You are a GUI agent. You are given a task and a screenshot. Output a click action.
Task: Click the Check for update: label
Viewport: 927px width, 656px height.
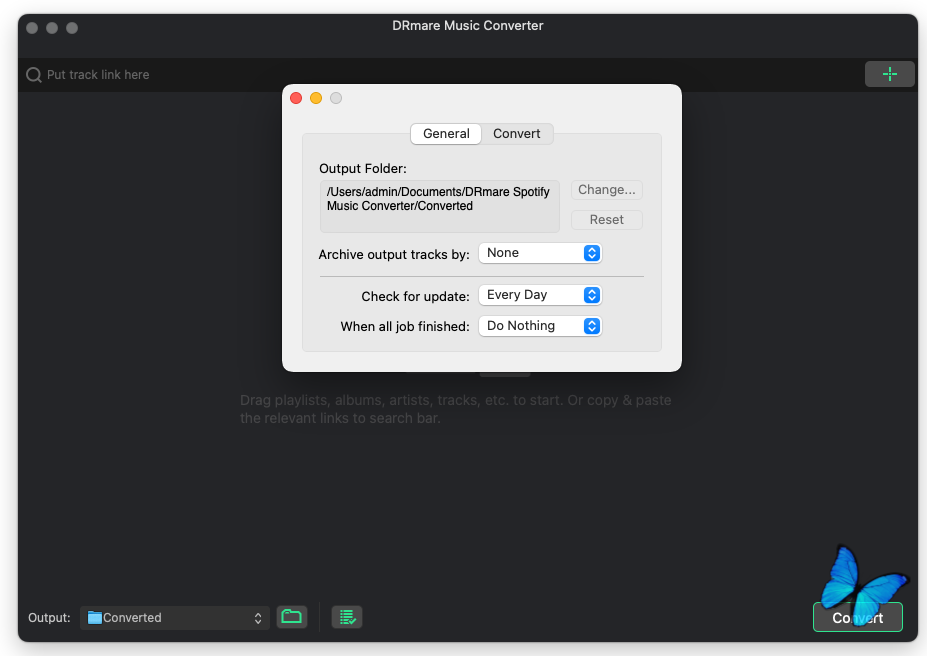tap(415, 296)
